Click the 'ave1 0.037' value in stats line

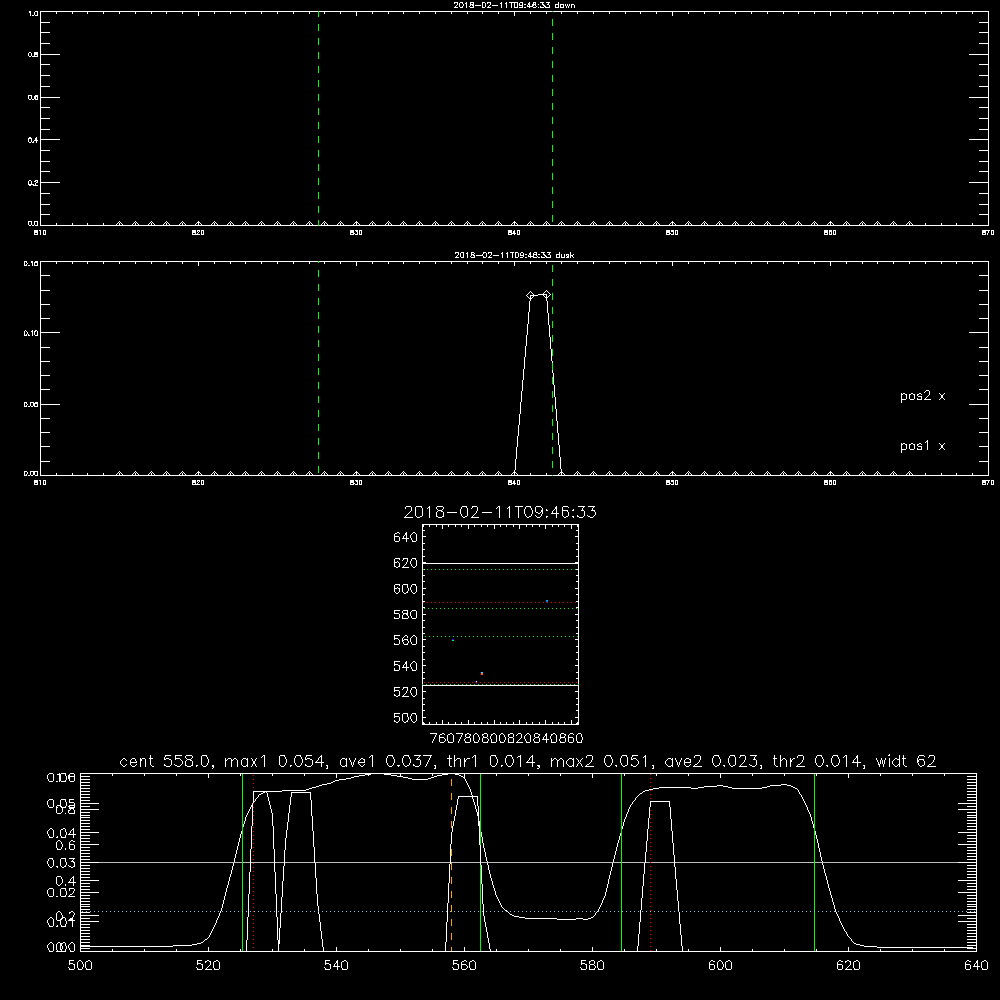pyautogui.click(x=386, y=761)
